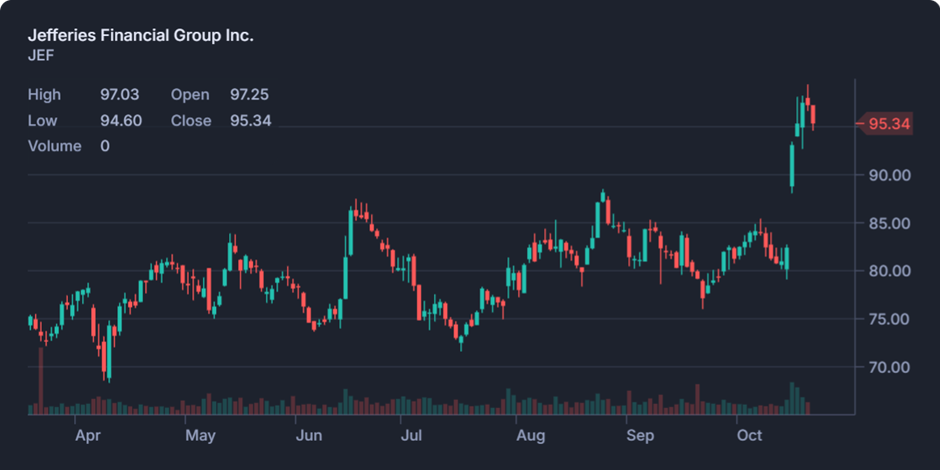This screenshot has width=940, height=470.
Task: Click the Jun label on time axis
Action: pos(309,435)
